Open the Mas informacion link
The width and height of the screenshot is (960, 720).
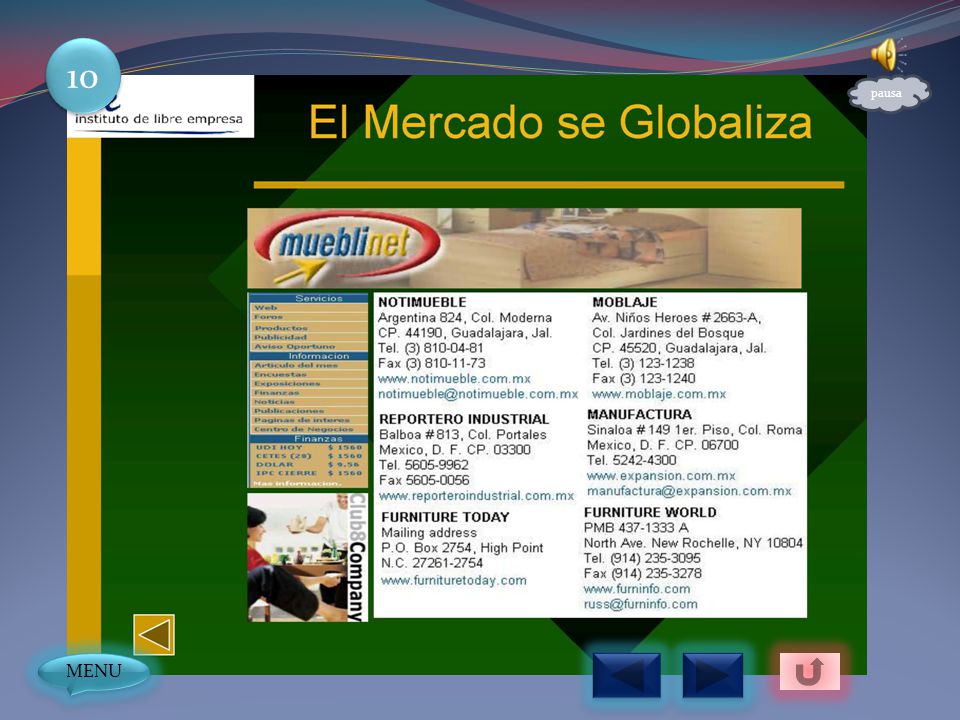click(297, 484)
